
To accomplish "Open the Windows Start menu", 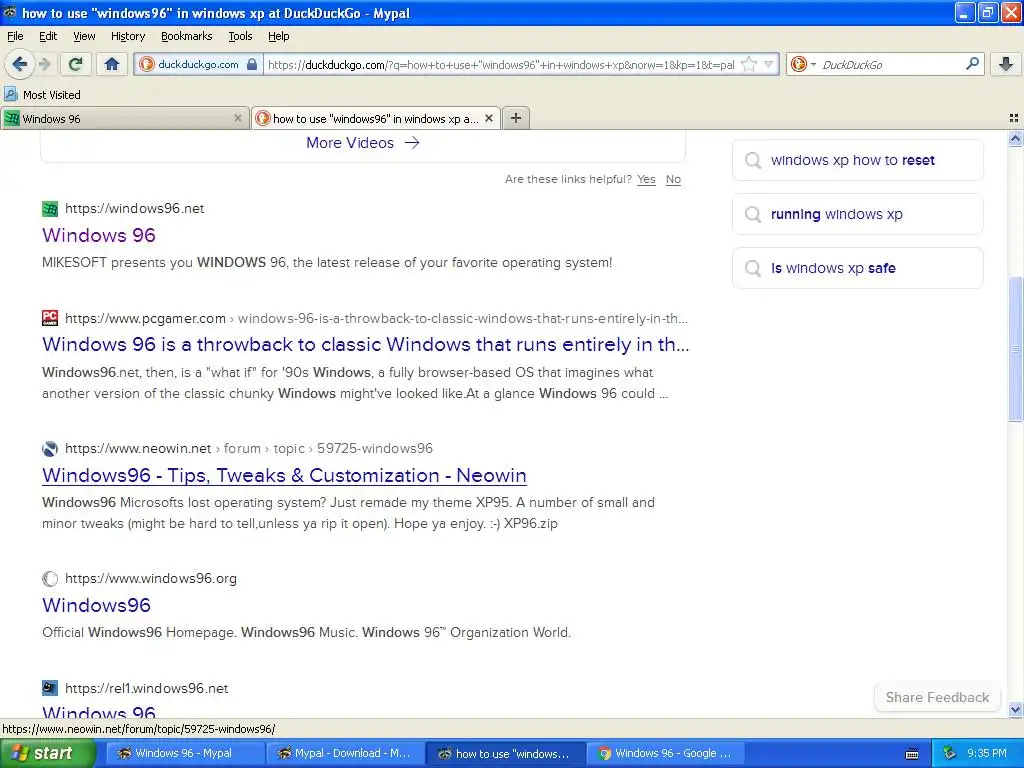I will click(48, 753).
